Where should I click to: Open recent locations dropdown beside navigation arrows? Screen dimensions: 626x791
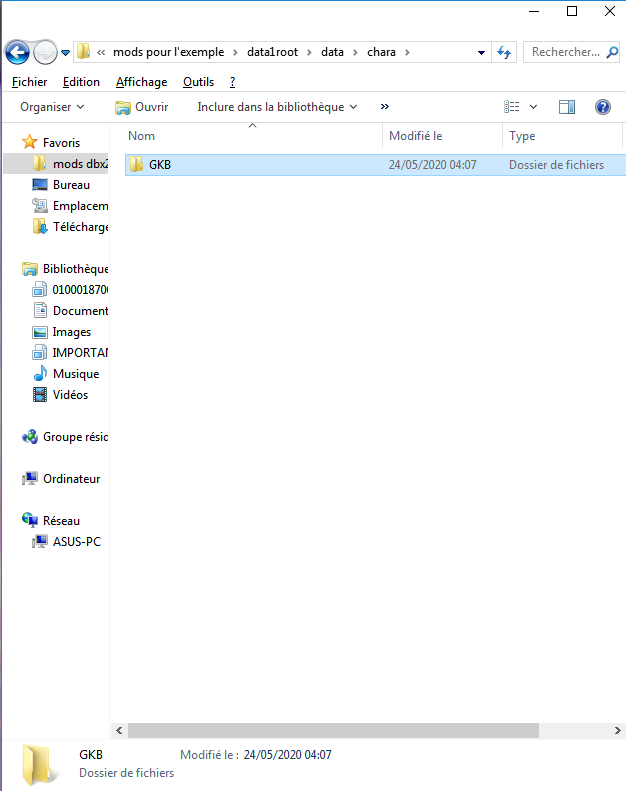click(66, 52)
